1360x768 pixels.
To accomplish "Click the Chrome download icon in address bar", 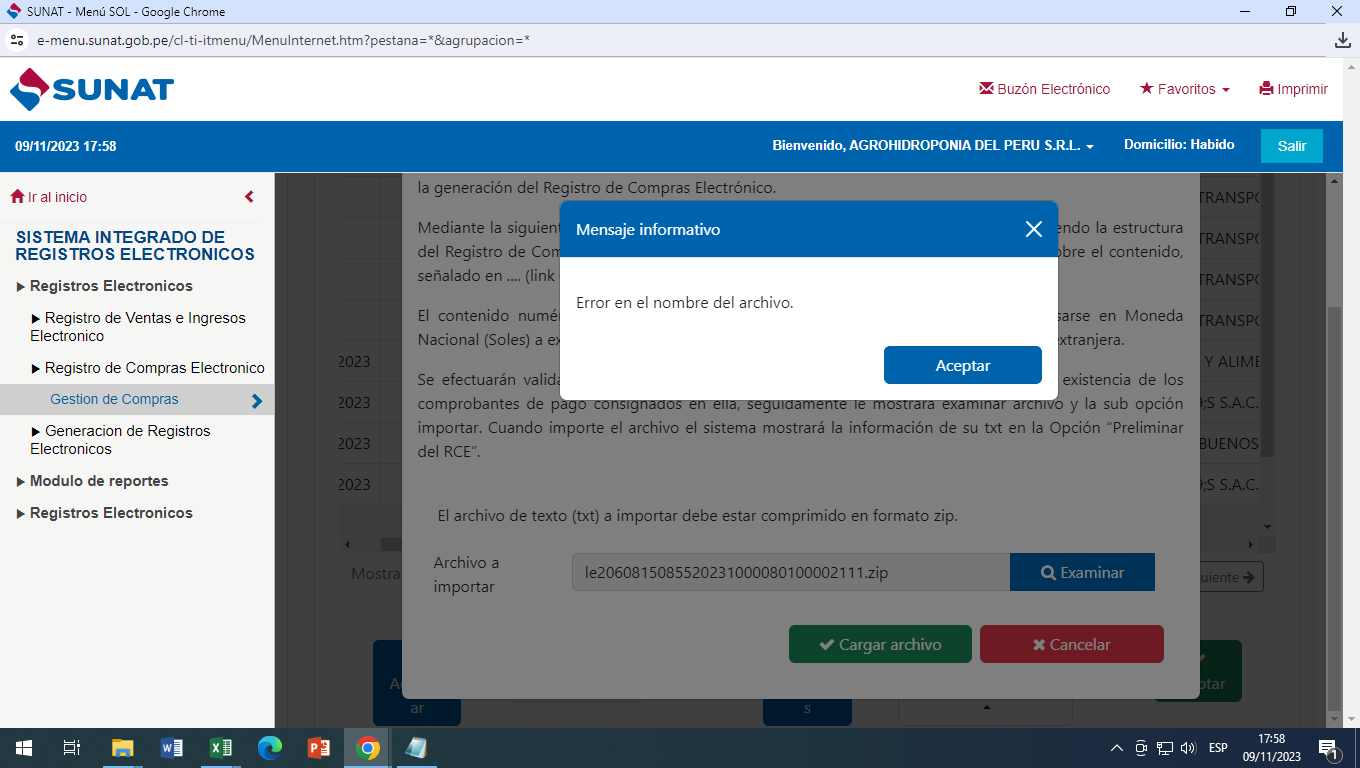I will click(x=1342, y=40).
